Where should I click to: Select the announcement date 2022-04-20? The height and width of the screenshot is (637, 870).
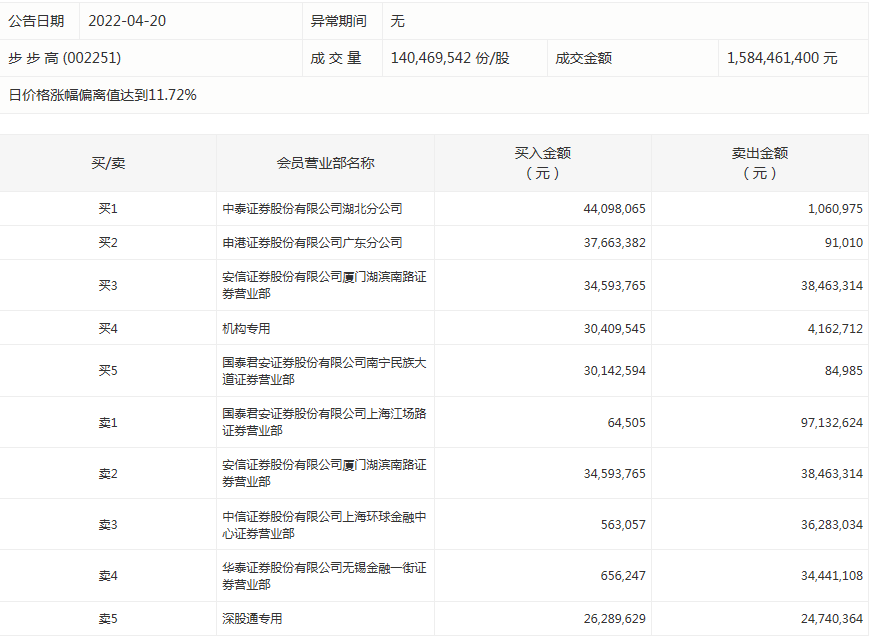(127, 21)
